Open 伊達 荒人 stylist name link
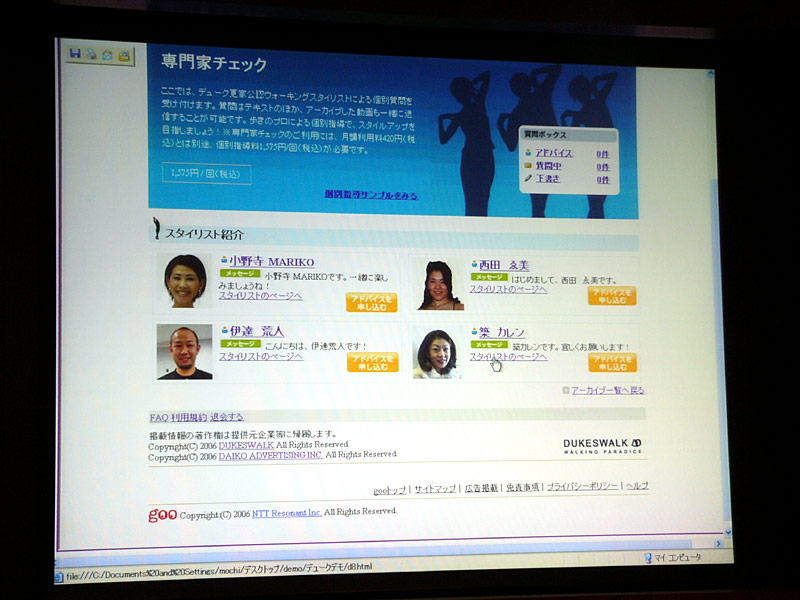800x600 pixels. [257, 331]
